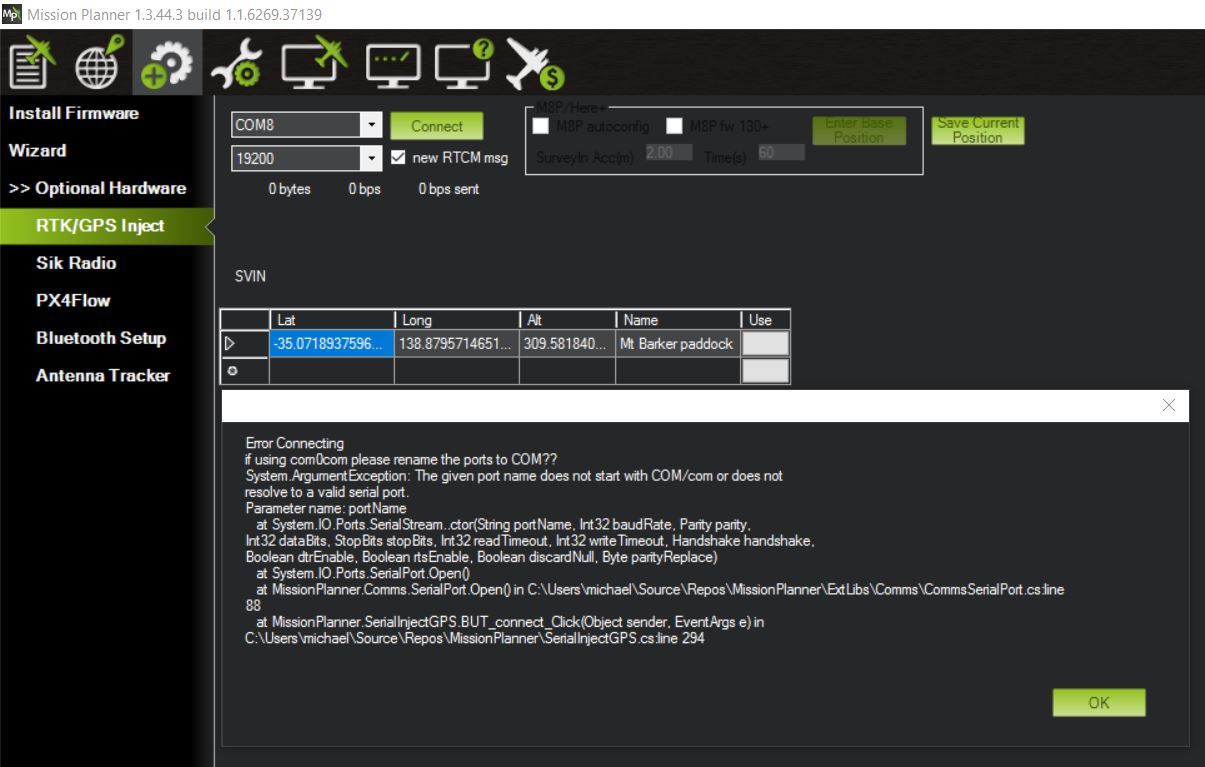
Task: Click the SVIN label
Action: coord(251,277)
